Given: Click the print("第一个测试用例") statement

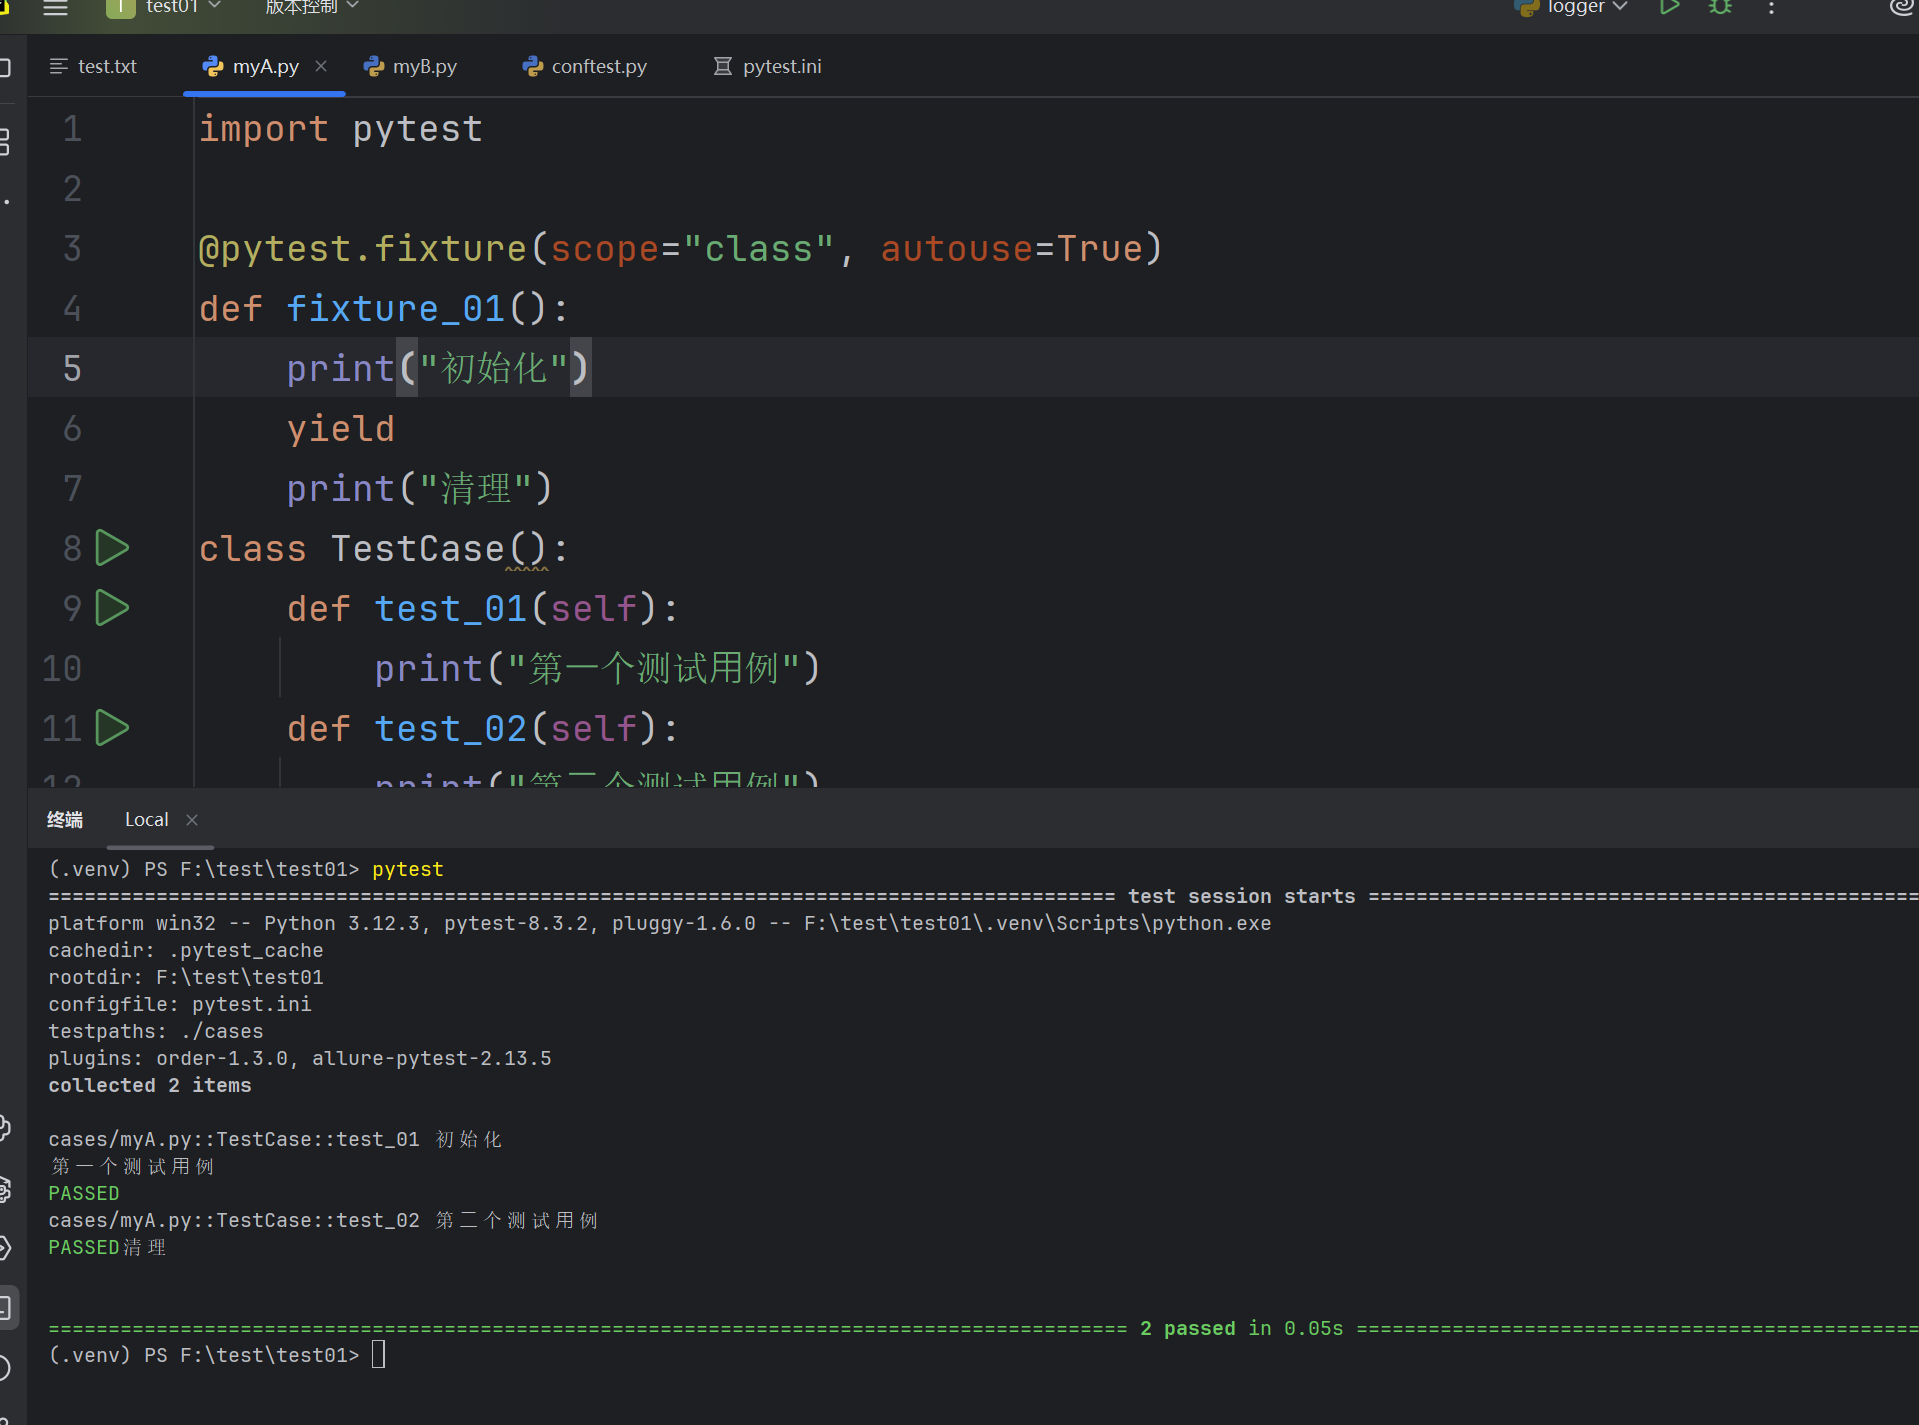Looking at the screenshot, I should pos(598,669).
